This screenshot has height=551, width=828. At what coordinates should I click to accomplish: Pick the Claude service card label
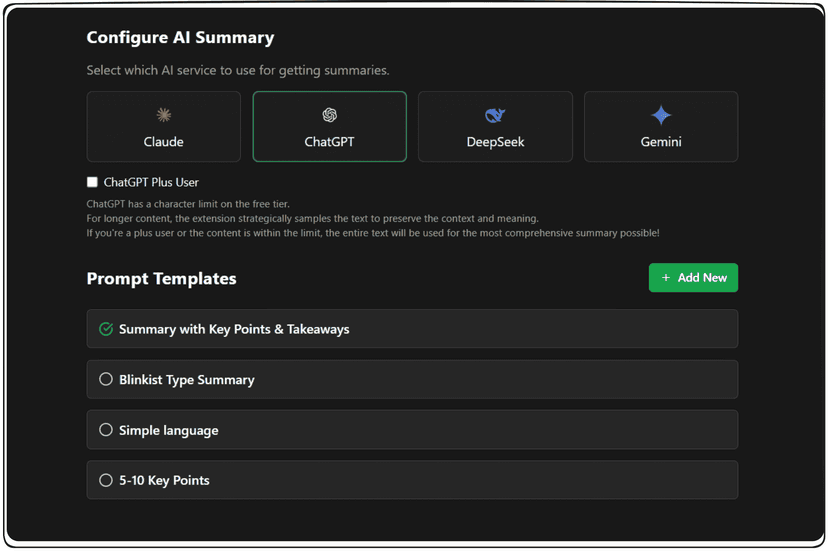164,142
